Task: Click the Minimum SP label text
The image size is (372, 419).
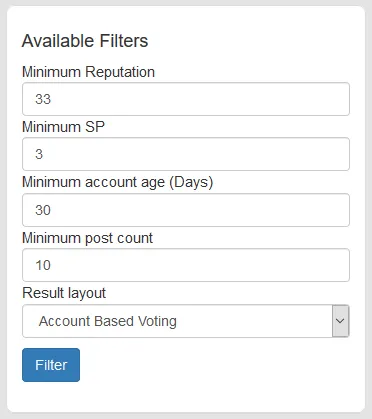Action: (63, 127)
